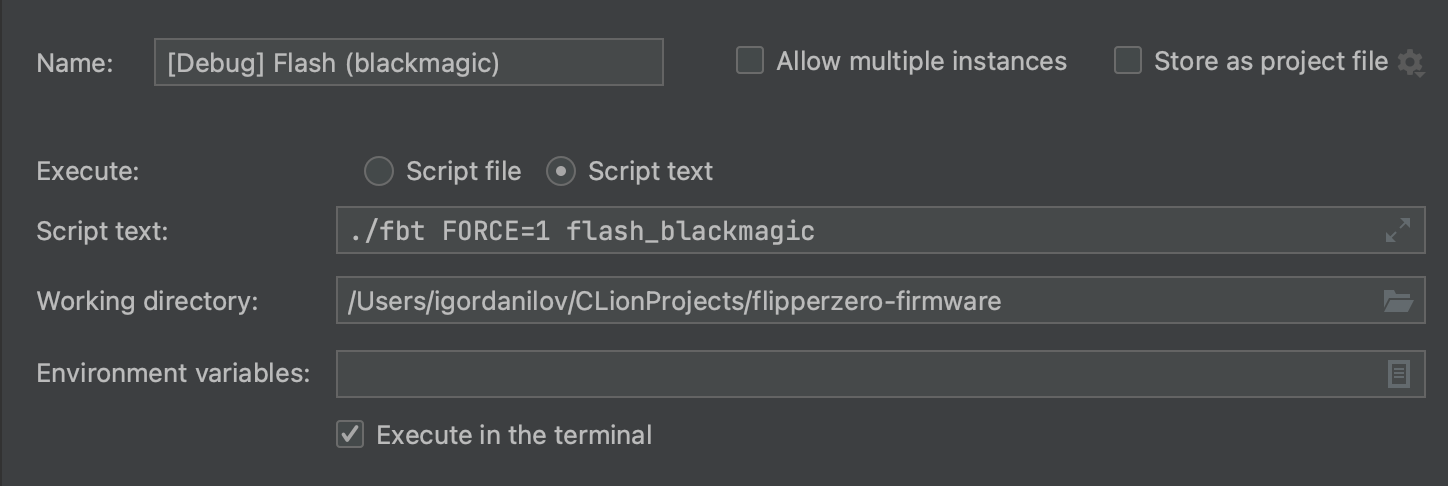This screenshot has height=486, width=1448.
Task: Click the 'Script text:' field label
Action: click(x=102, y=231)
